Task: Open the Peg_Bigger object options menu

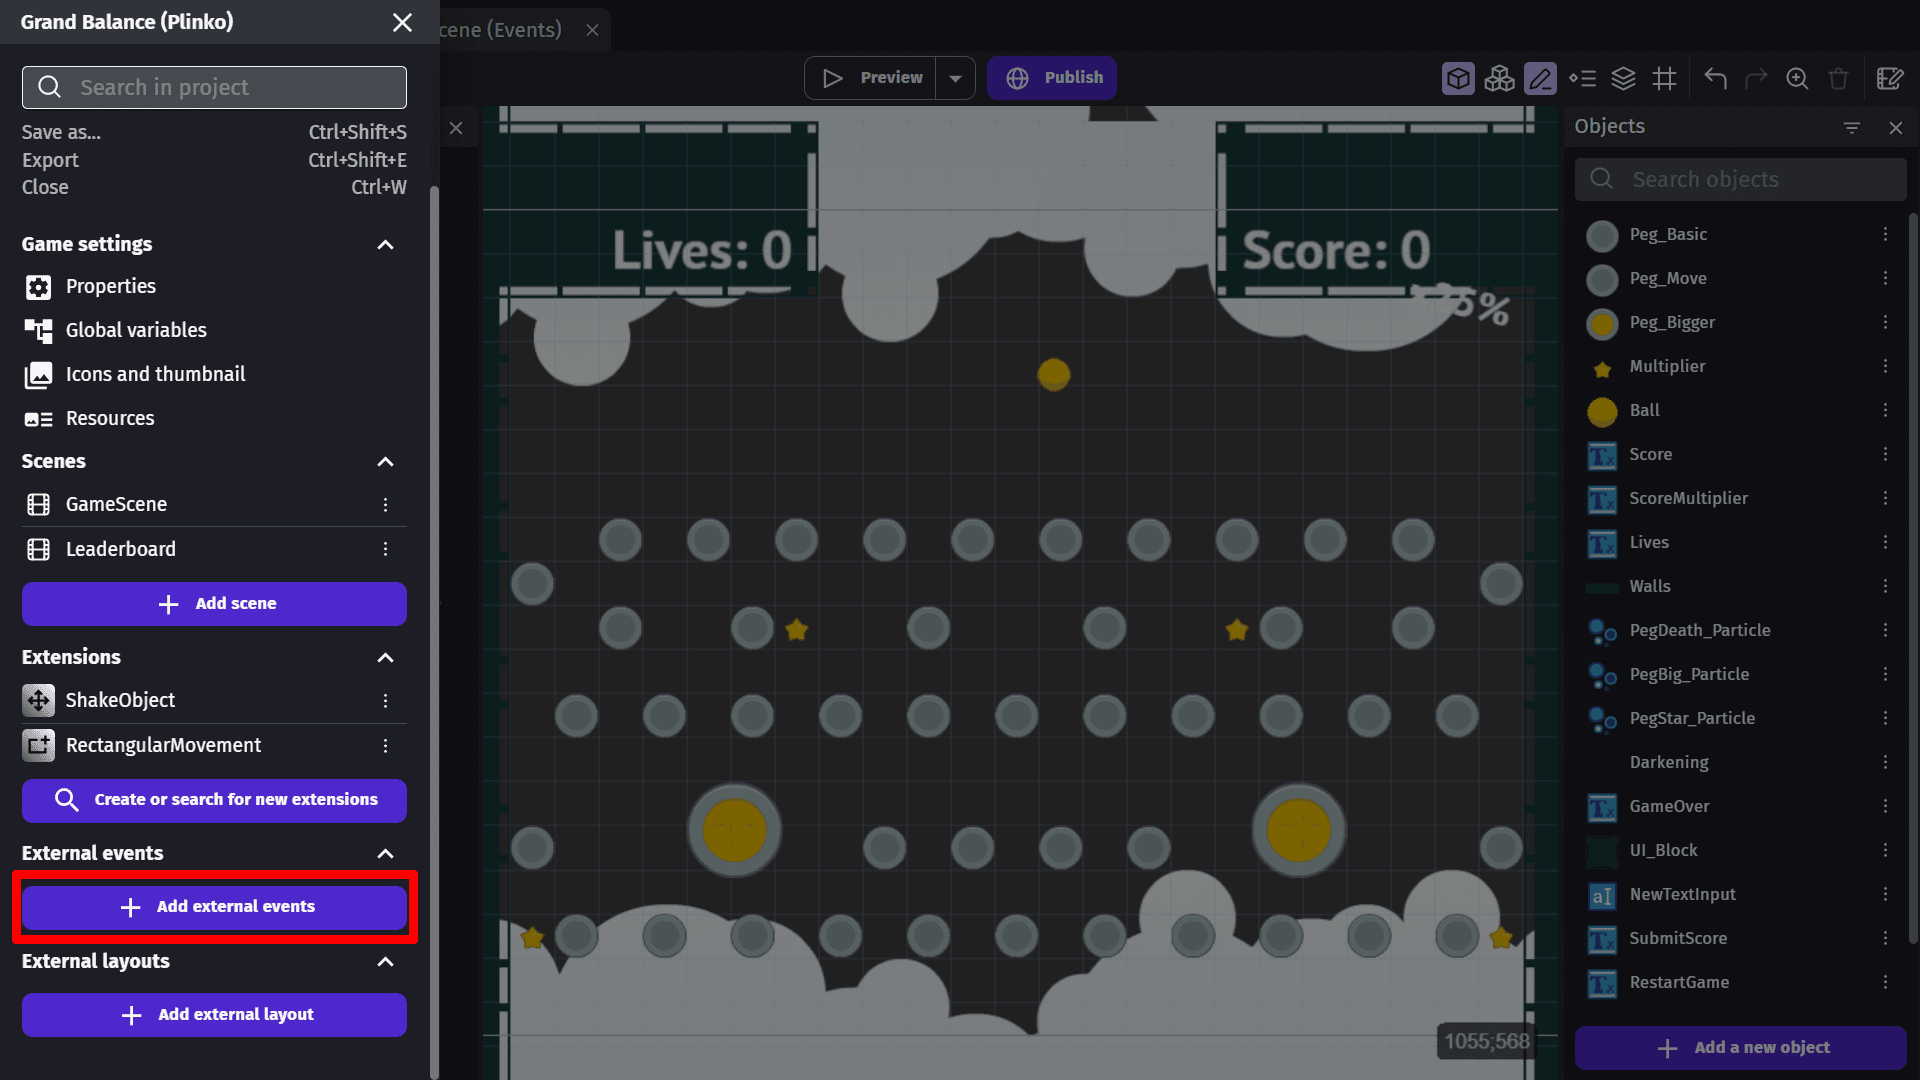Action: [1885, 322]
